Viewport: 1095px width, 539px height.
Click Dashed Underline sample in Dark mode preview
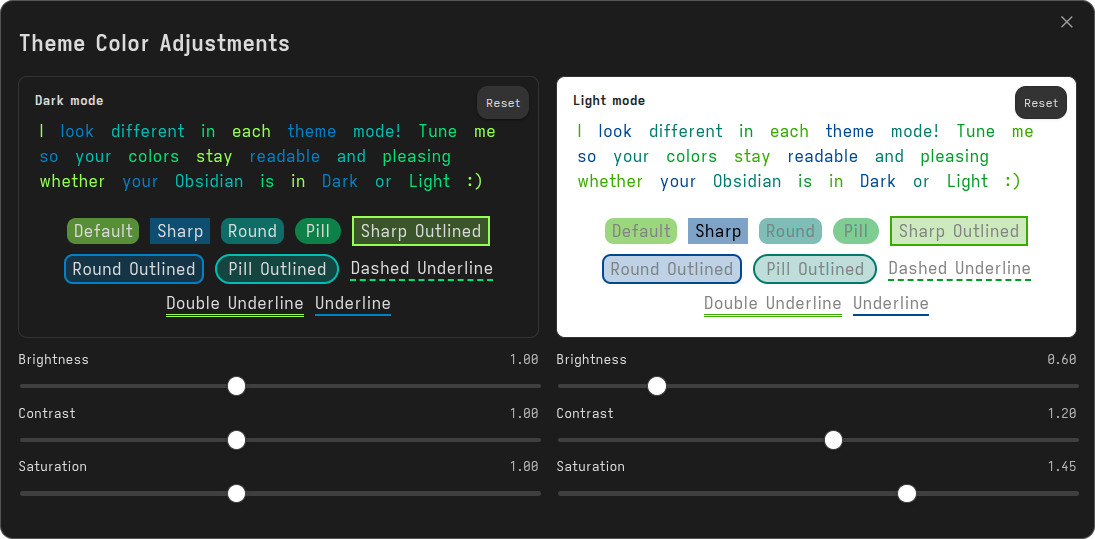tap(422, 269)
